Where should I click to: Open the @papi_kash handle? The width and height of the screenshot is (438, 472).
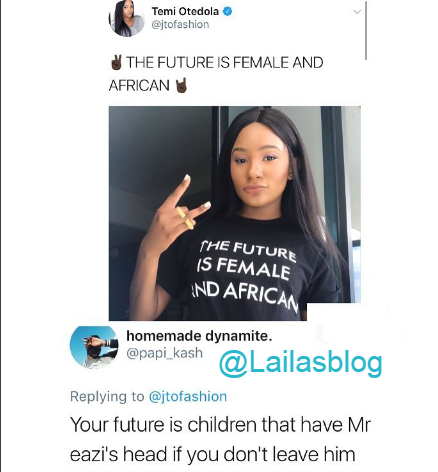coord(164,353)
